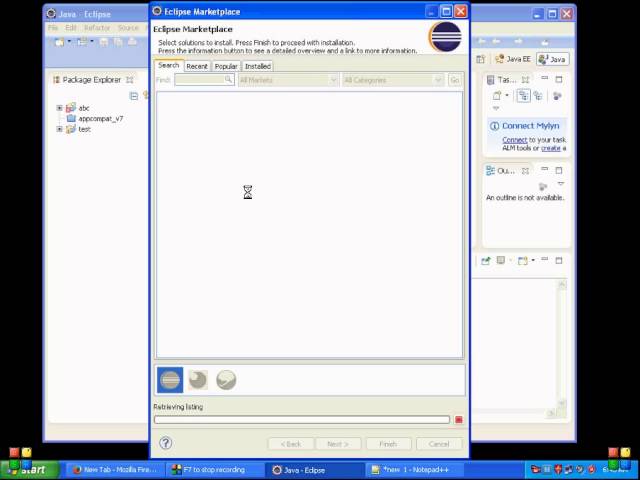The image size is (640, 480).
Task: Open the Edit menu in Eclipse
Action: 71,28
